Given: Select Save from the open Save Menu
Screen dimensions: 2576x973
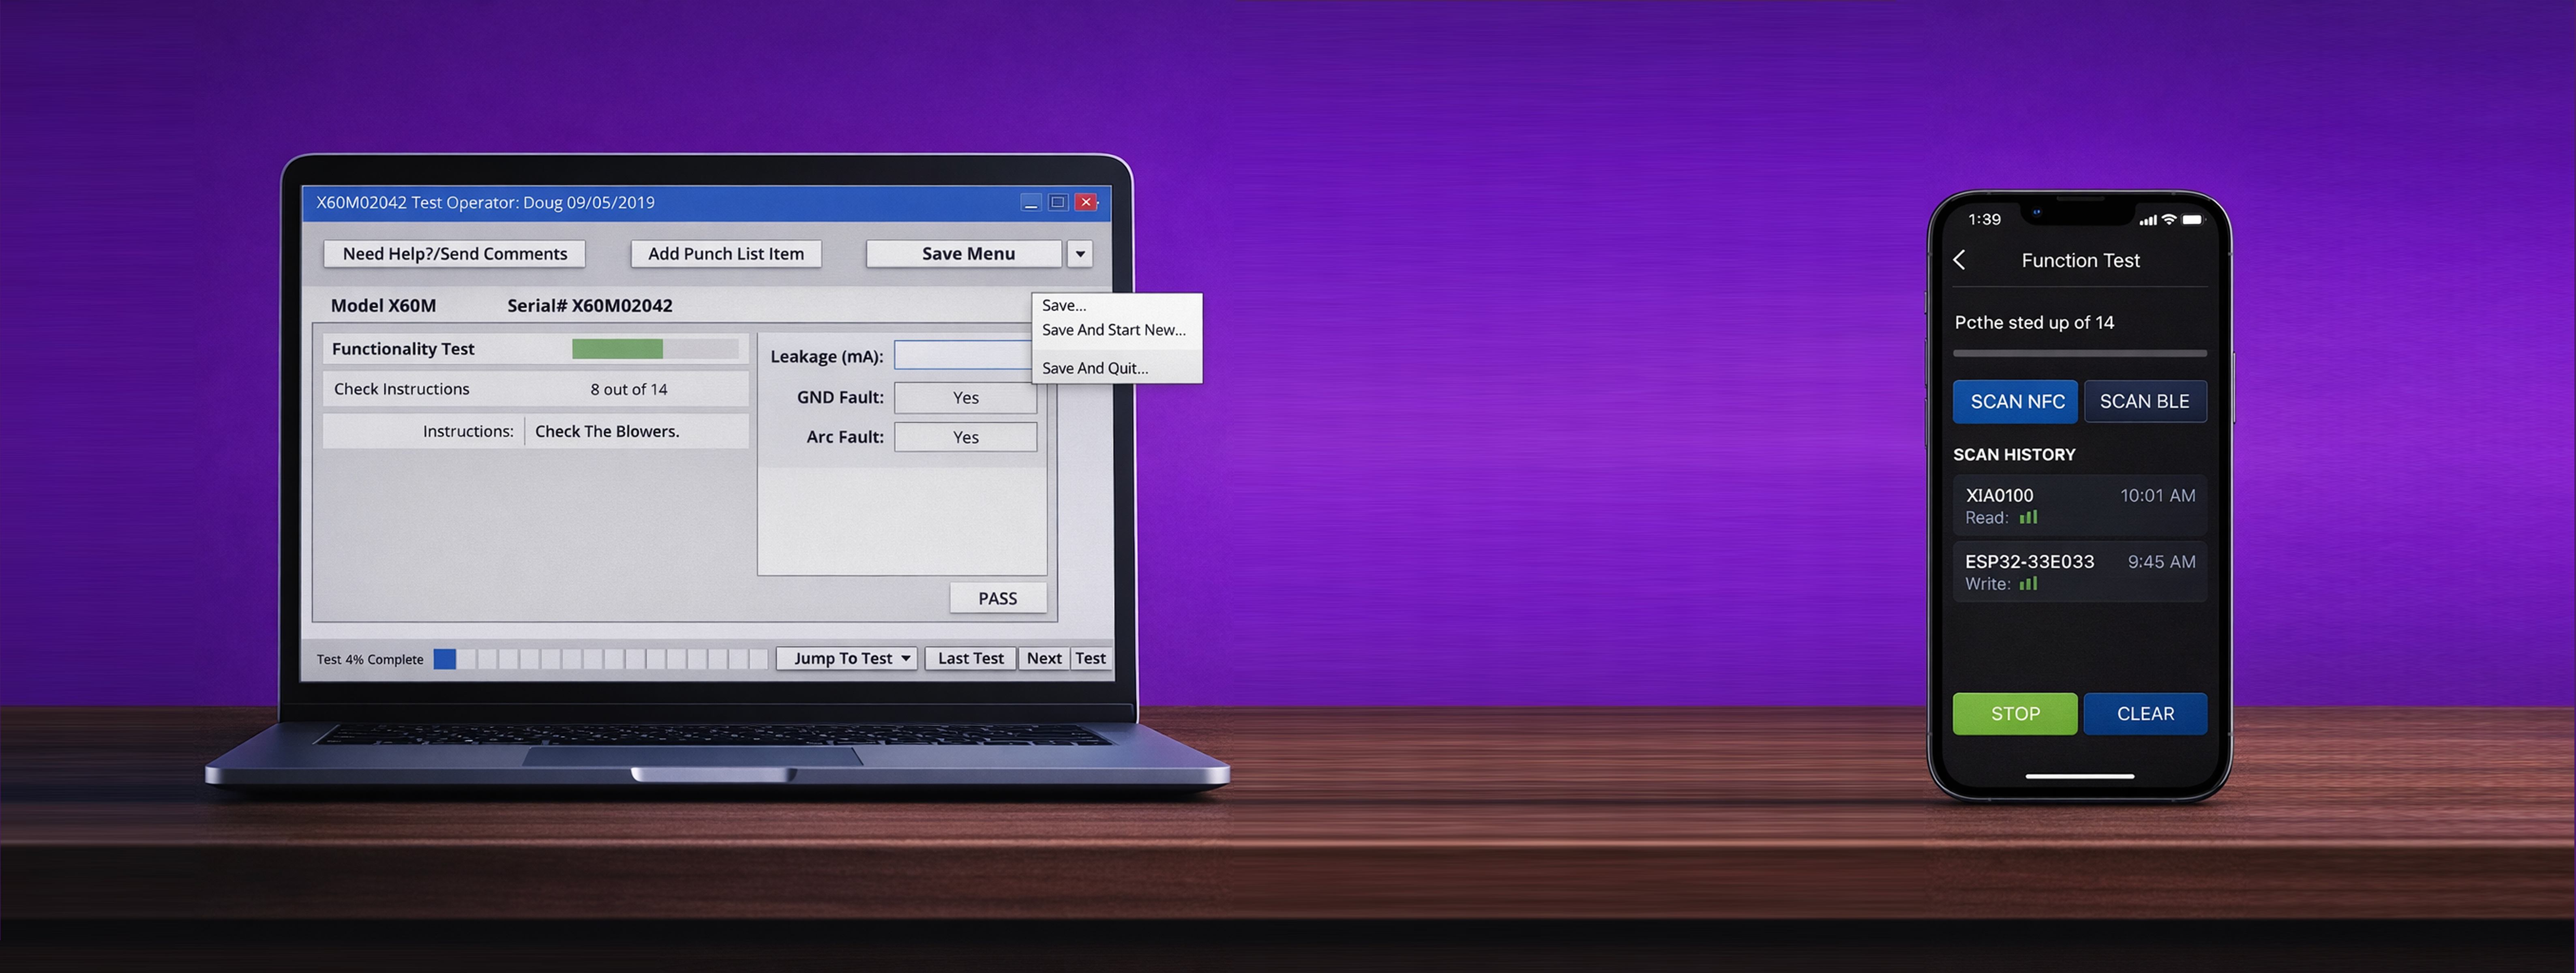Looking at the screenshot, I should tap(1062, 305).
